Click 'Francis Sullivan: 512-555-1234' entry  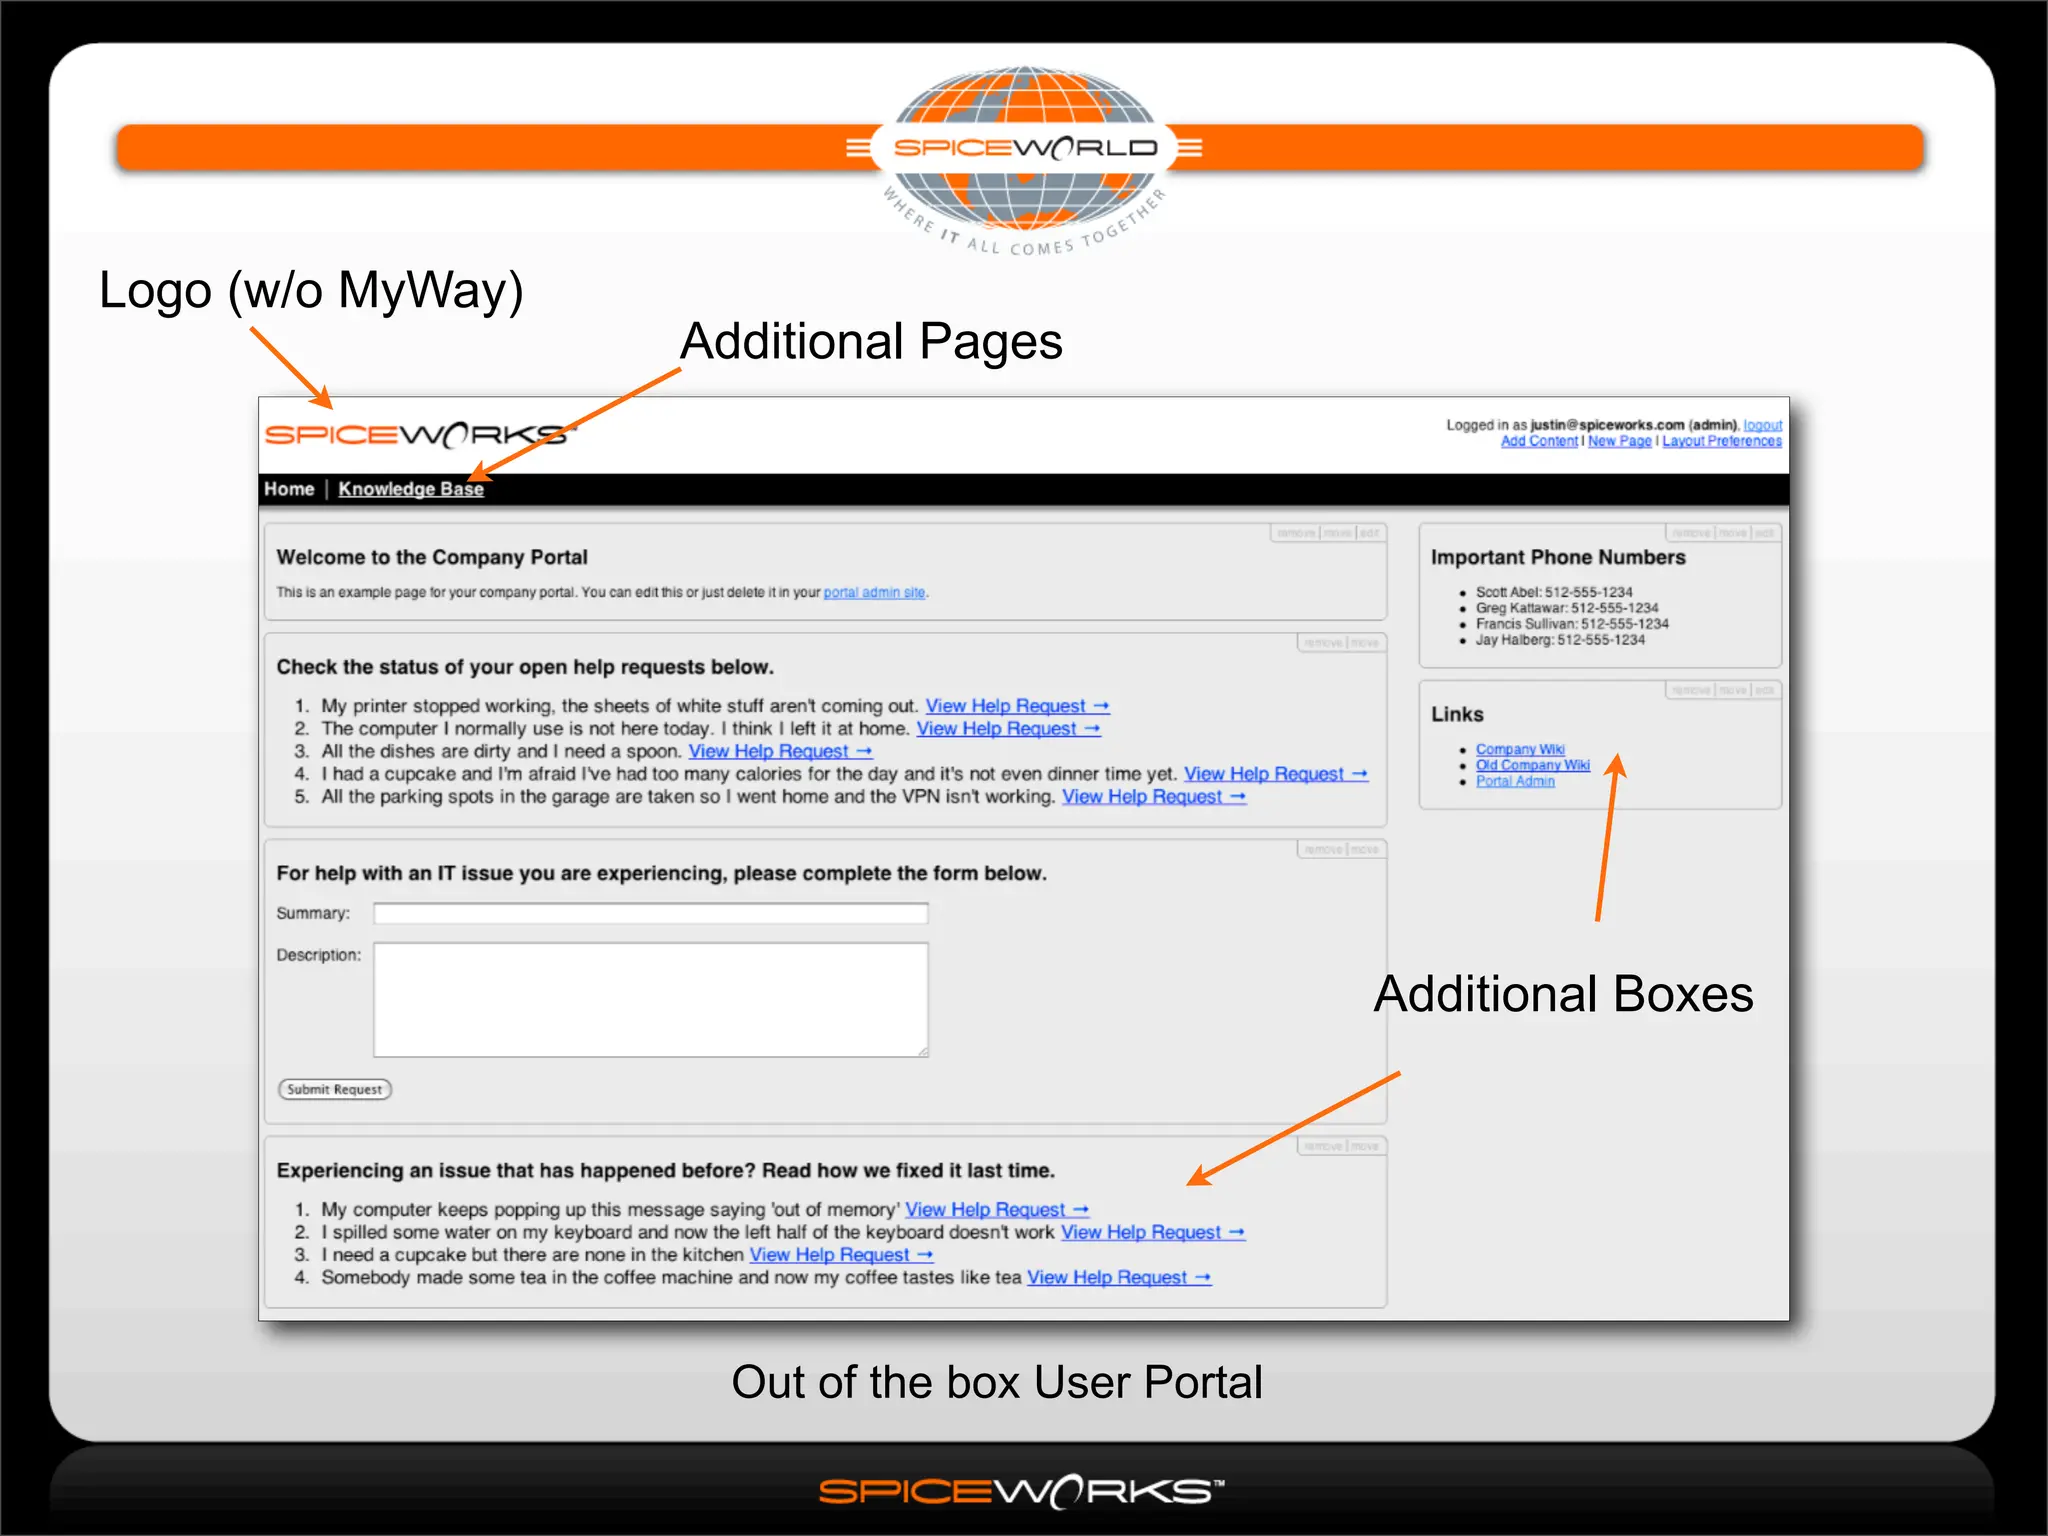(1572, 624)
